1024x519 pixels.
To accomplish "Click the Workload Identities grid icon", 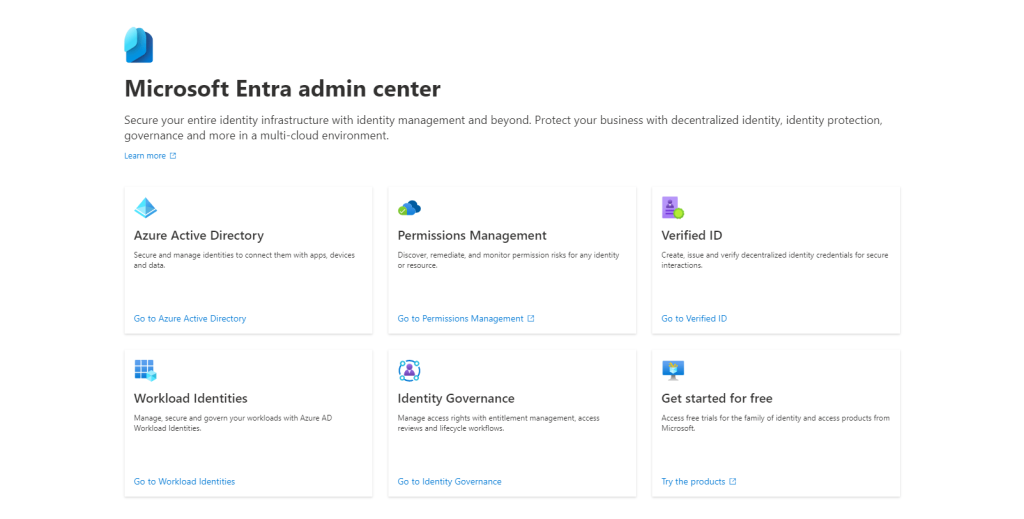I will (x=146, y=370).
